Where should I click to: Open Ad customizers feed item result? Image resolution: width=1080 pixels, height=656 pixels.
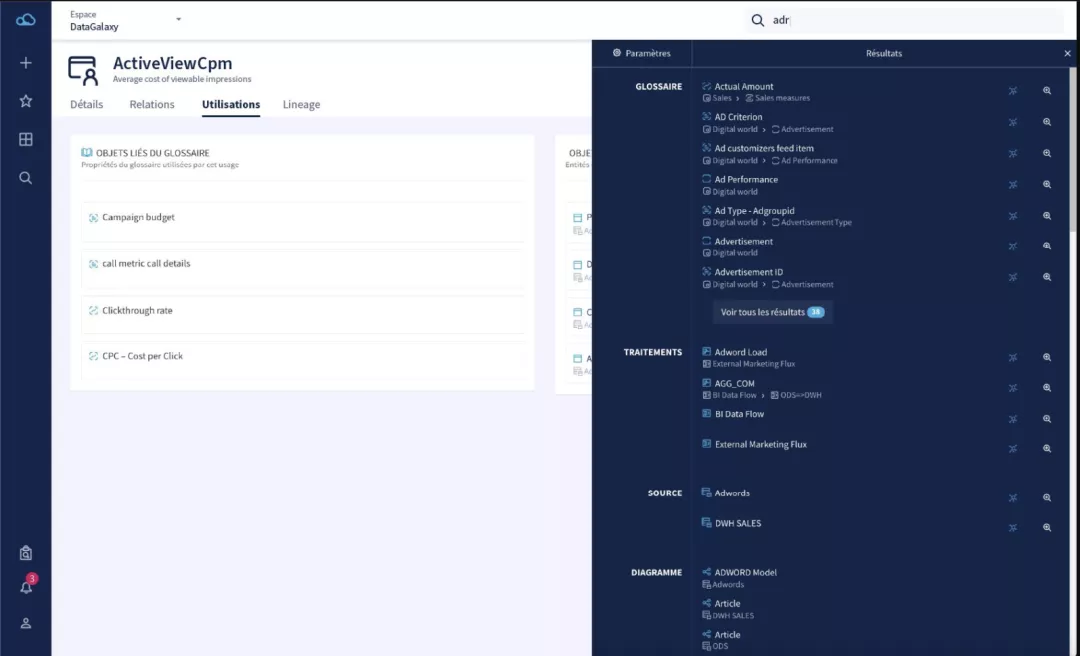tap(763, 148)
